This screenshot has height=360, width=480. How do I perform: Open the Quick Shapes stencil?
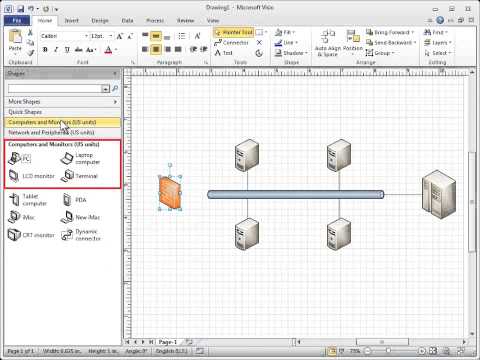tap(62, 112)
